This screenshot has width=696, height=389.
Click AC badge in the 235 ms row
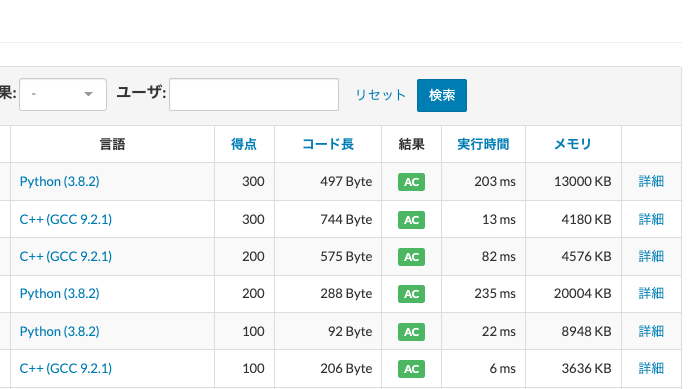411,294
